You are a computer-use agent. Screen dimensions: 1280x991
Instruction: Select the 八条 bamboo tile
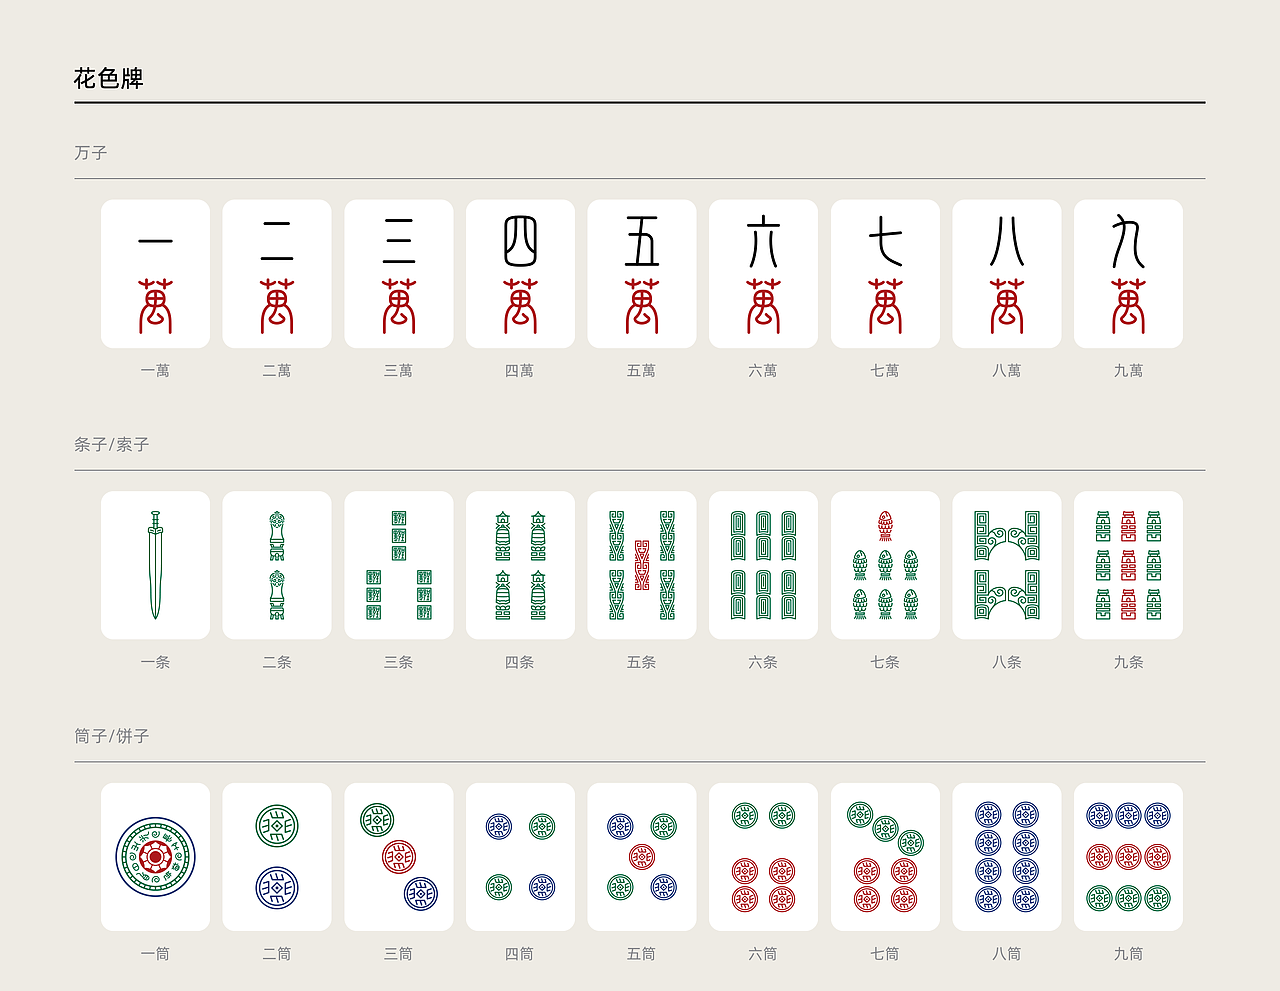(x=1007, y=565)
